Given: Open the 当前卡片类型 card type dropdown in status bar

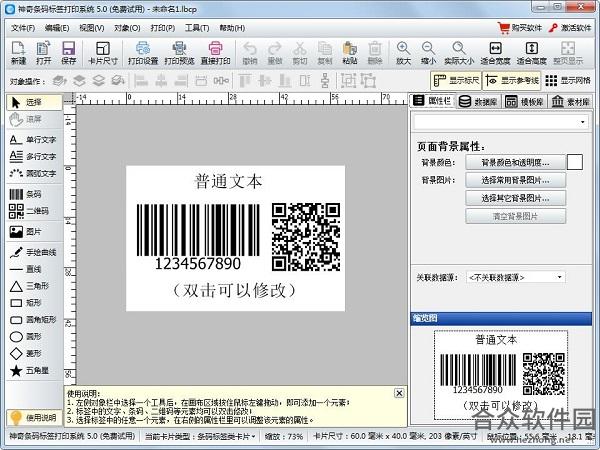Looking at the screenshot, I should tap(200, 436).
